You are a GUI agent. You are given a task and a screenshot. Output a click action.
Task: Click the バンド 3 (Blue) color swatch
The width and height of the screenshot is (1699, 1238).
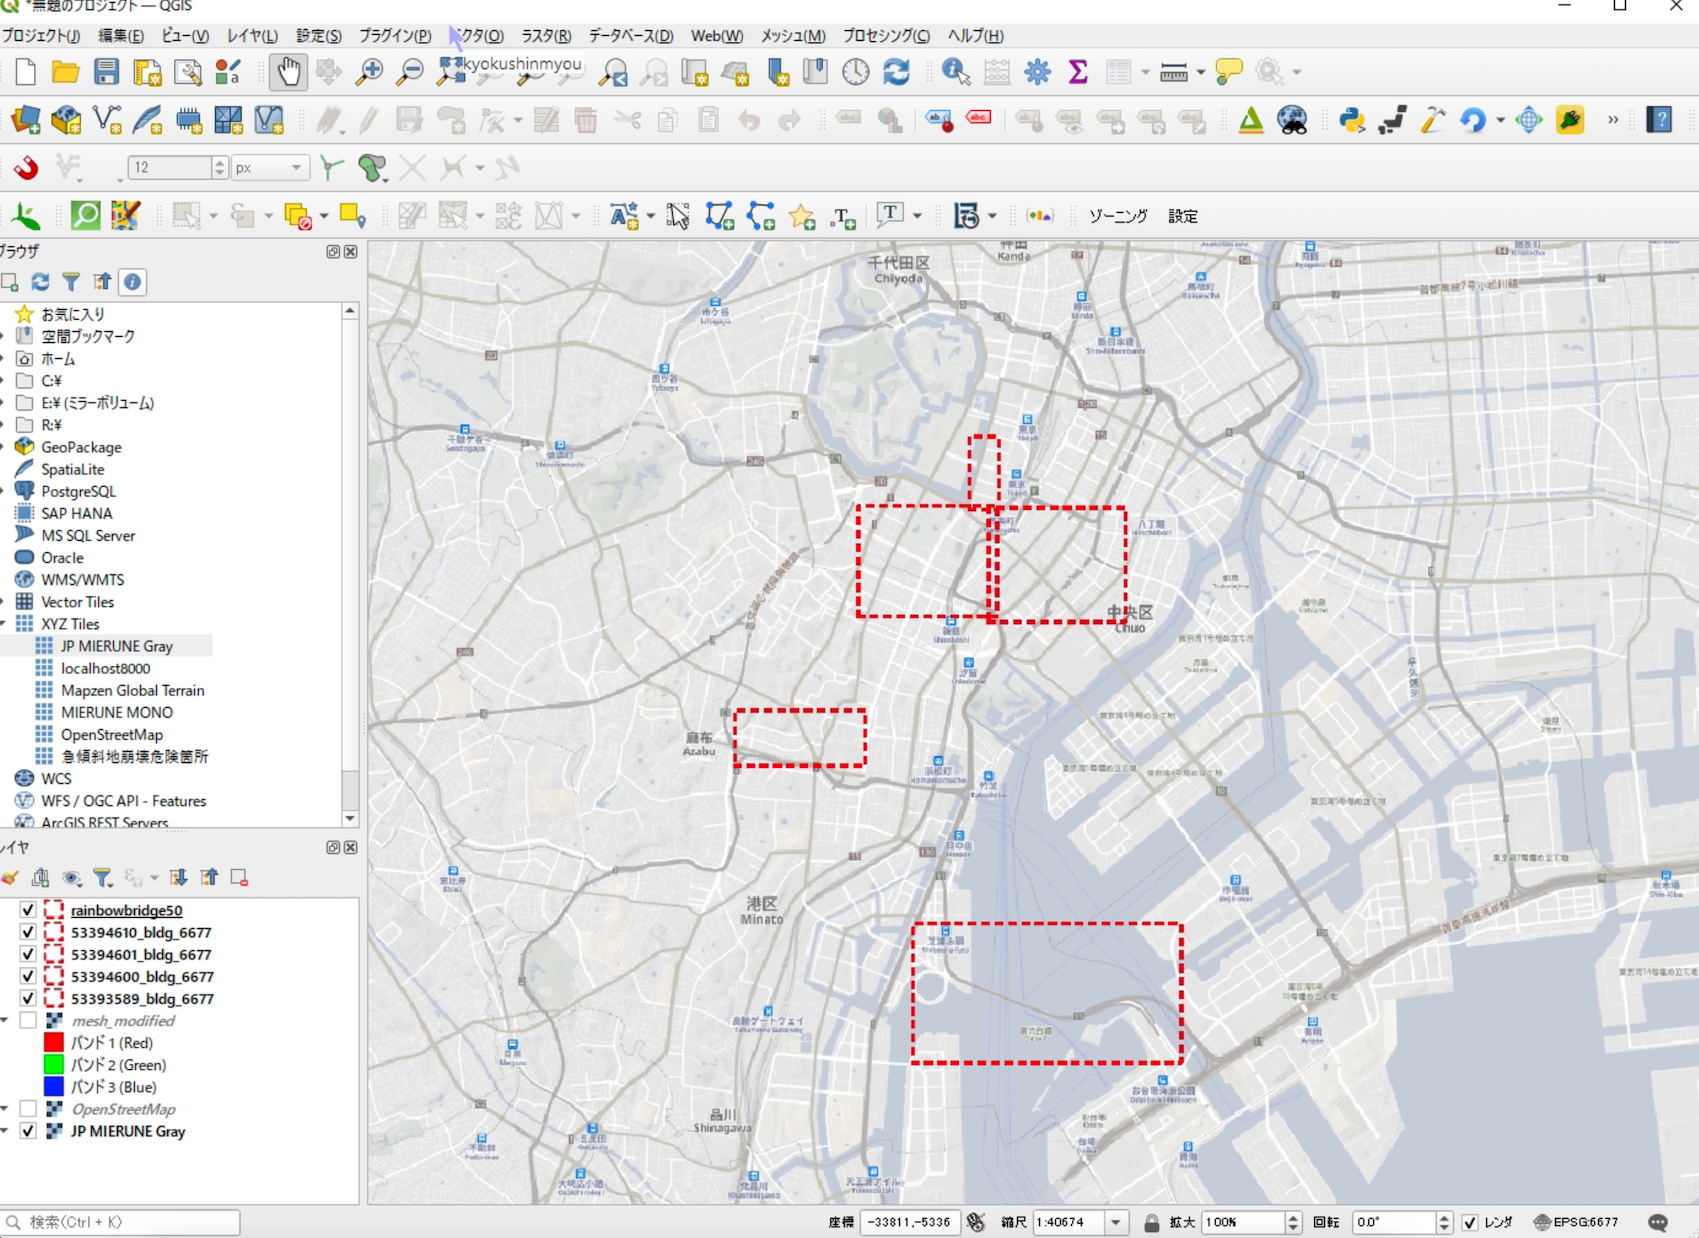[x=54, y=1086]
